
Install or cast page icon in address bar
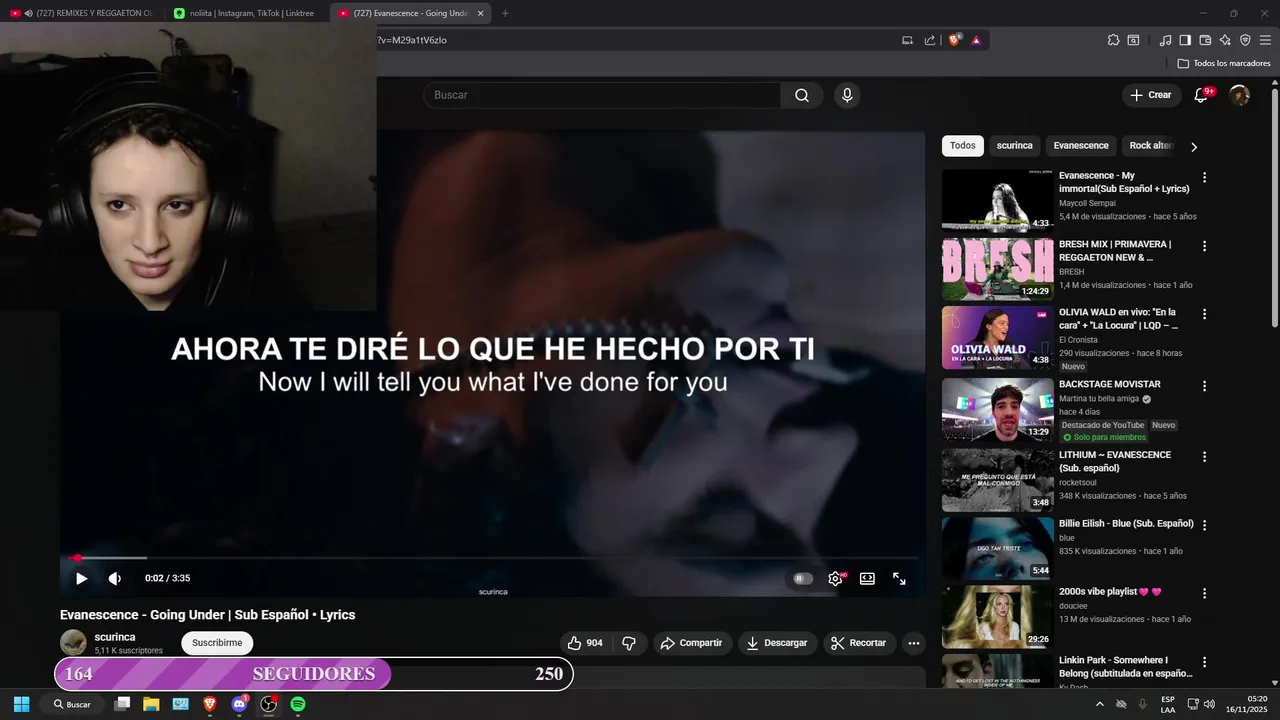coord(907,40)
